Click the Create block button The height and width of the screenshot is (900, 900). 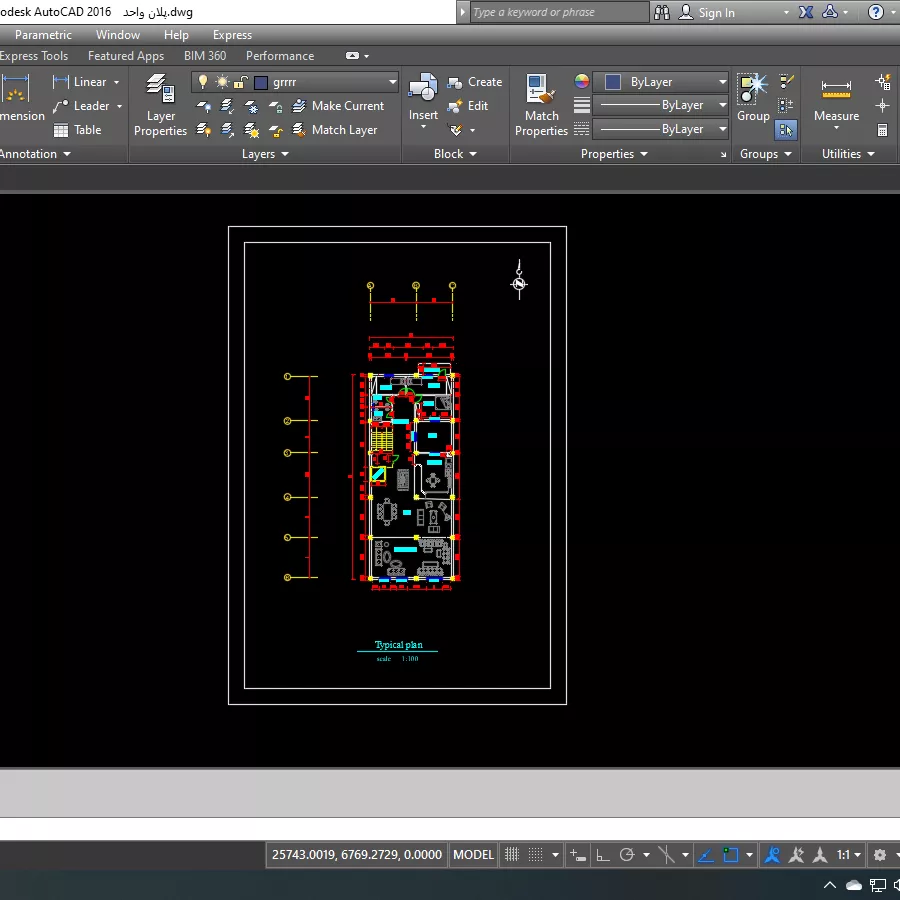[475, 82]
